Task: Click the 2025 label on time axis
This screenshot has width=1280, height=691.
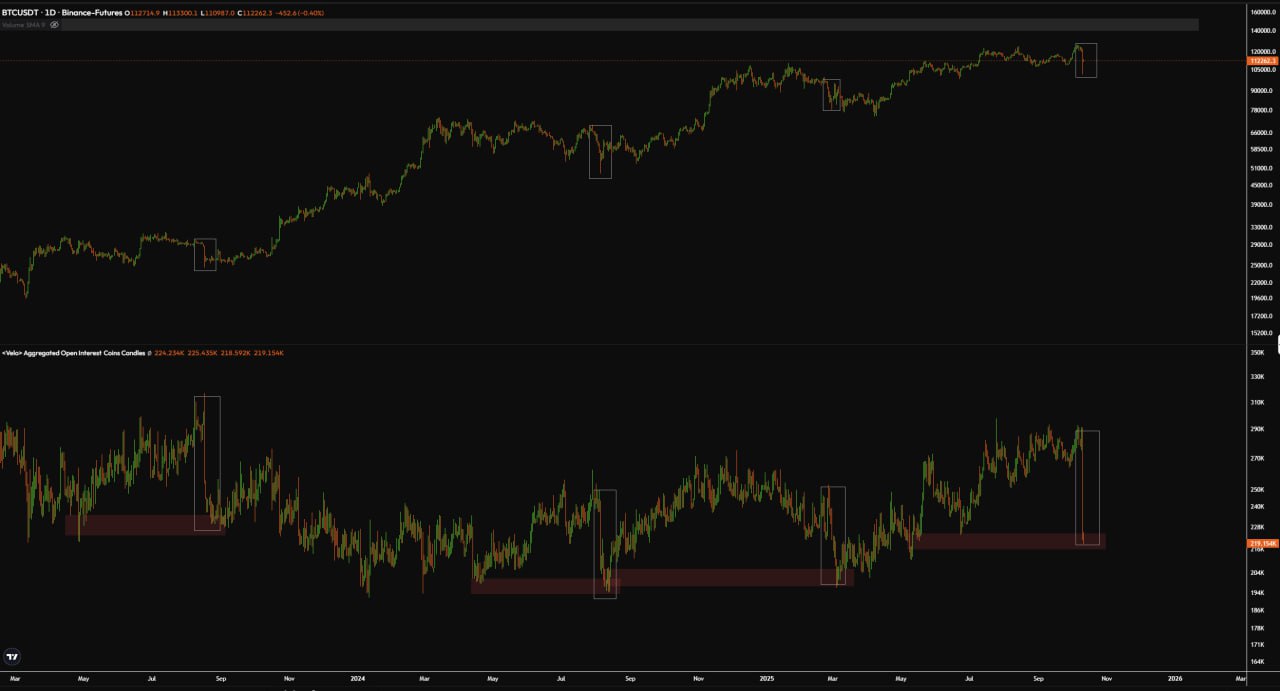Action: click(x=769, y=678)
